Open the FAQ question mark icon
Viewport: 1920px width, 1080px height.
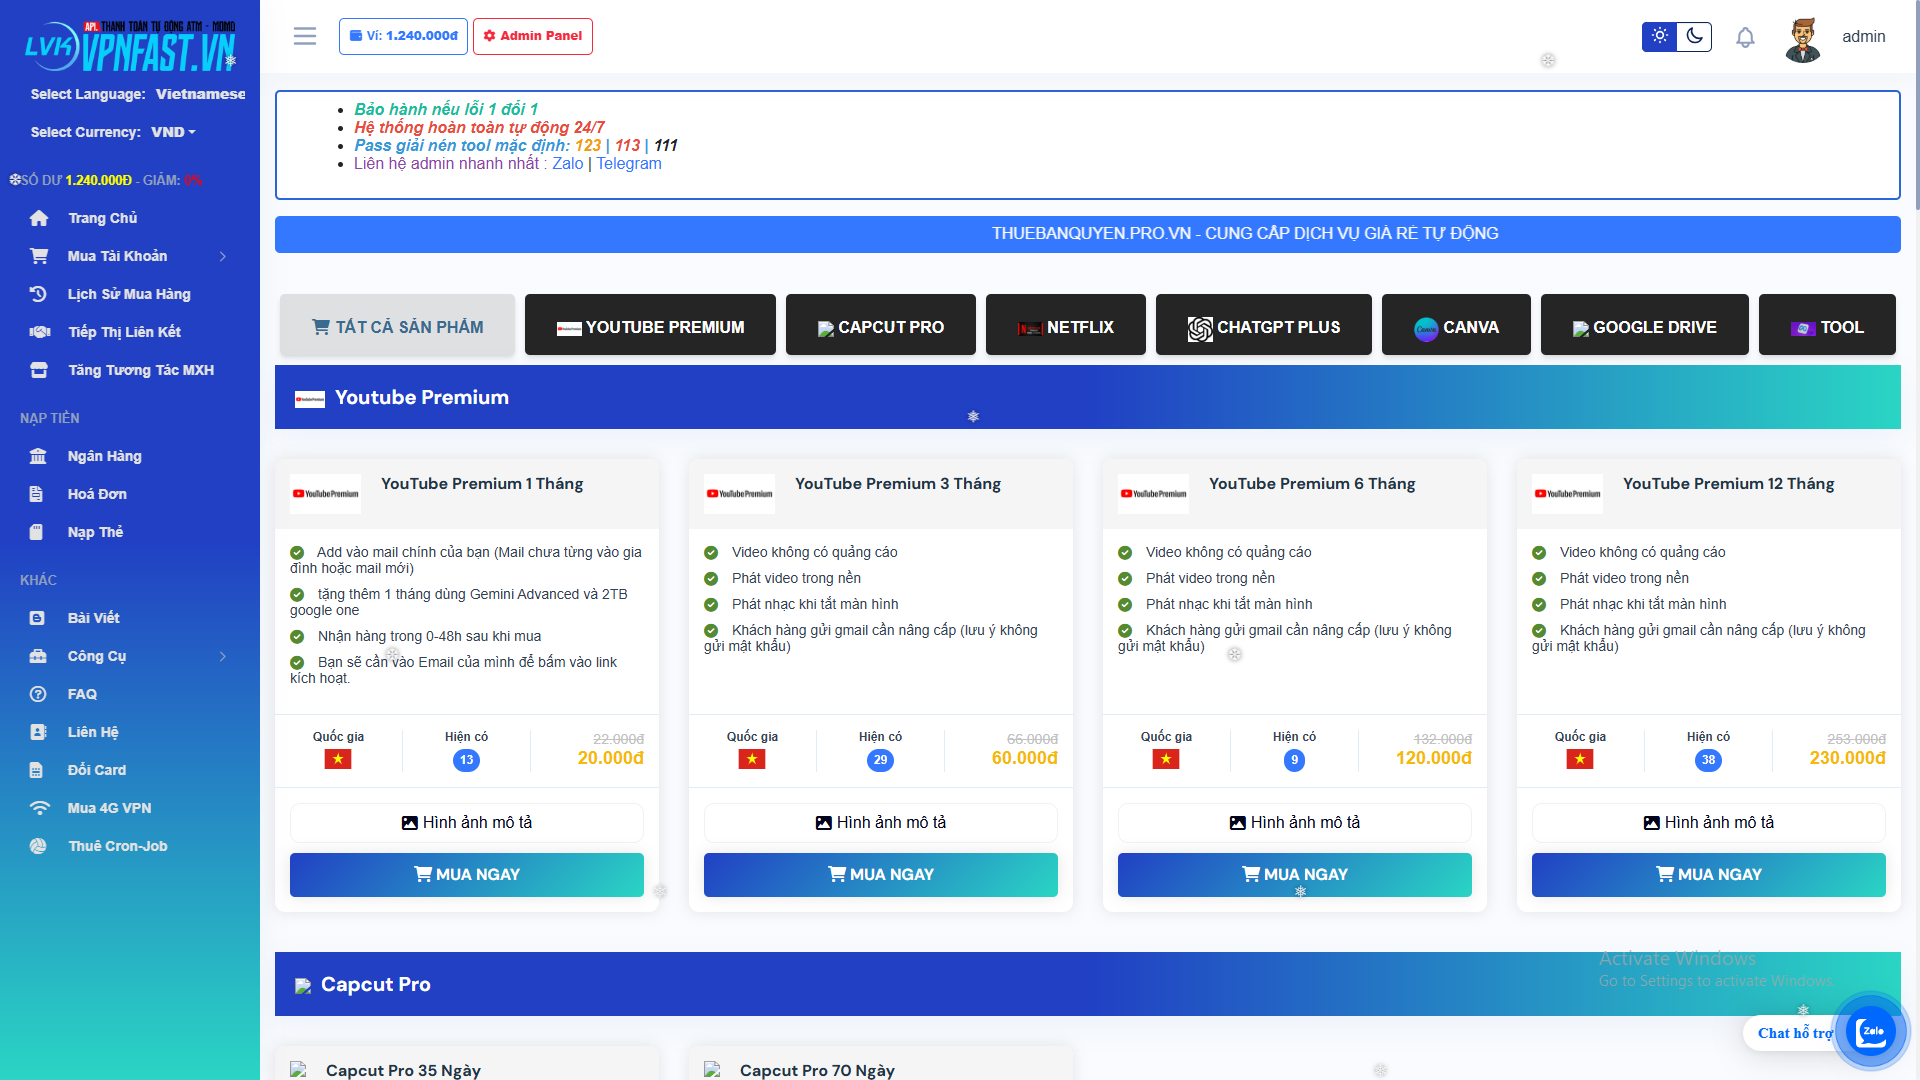[x=38, y=694]
